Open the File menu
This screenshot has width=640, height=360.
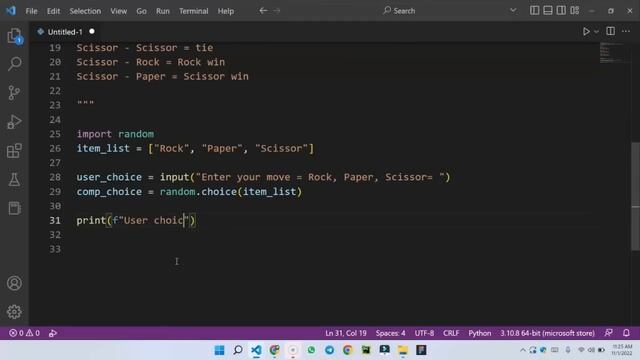[31, 11]
